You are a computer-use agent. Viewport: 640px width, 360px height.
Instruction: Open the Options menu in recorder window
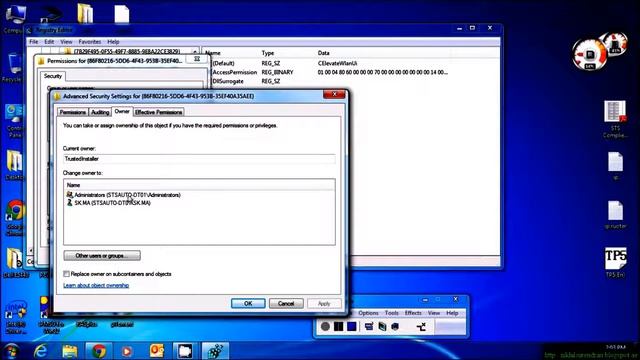click(368, 313)
